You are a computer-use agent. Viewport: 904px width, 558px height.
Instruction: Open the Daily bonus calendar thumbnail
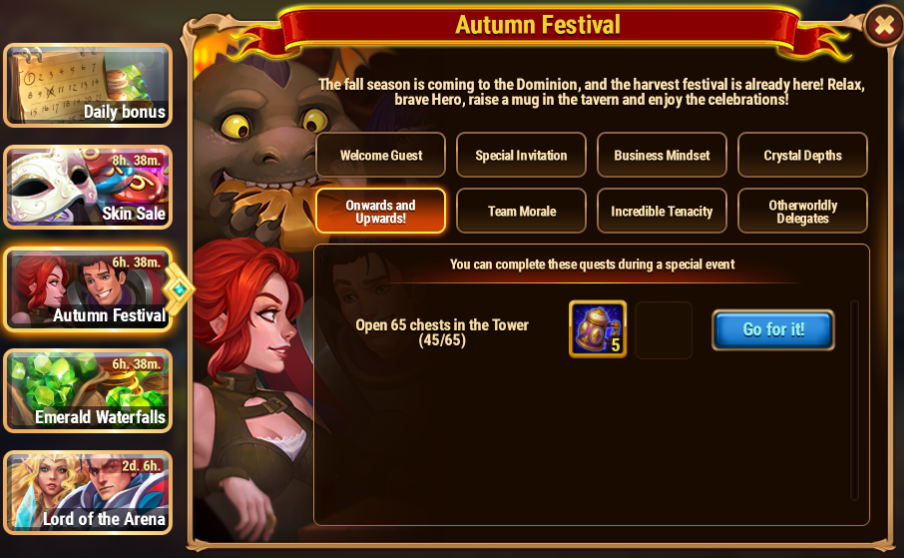pos(88,85)
